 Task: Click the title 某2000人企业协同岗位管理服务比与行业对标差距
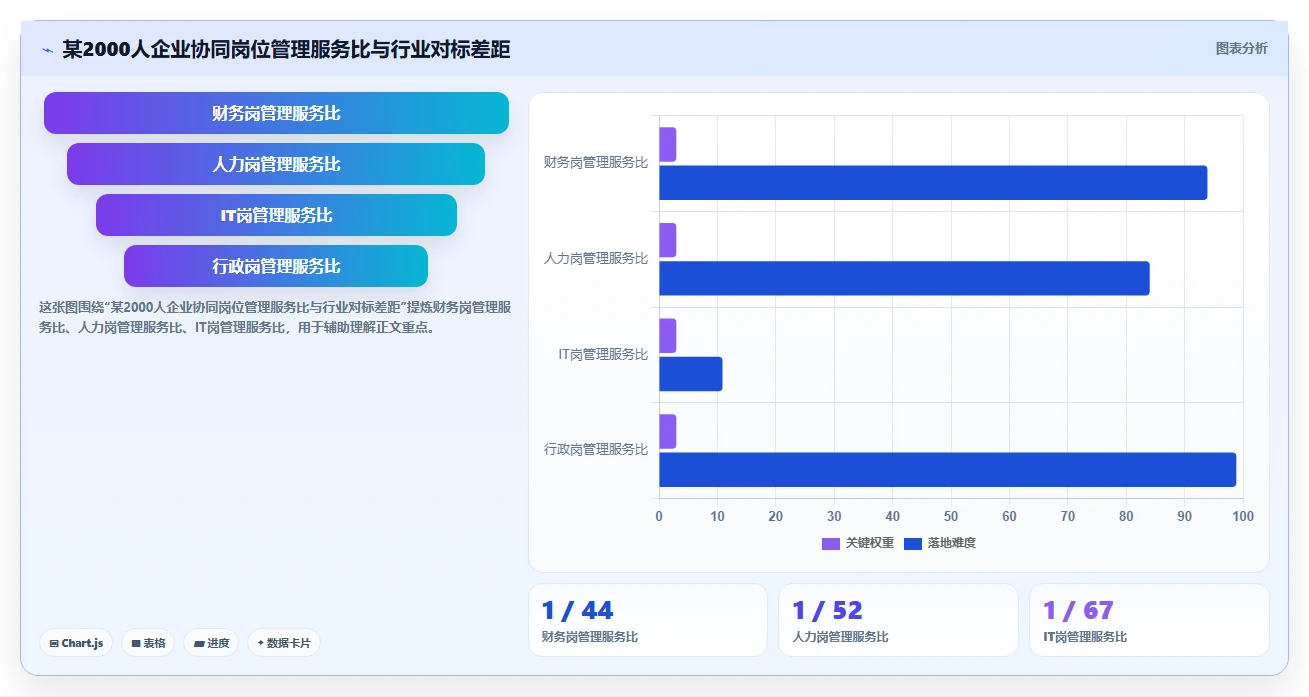click(x=286, y=49)
